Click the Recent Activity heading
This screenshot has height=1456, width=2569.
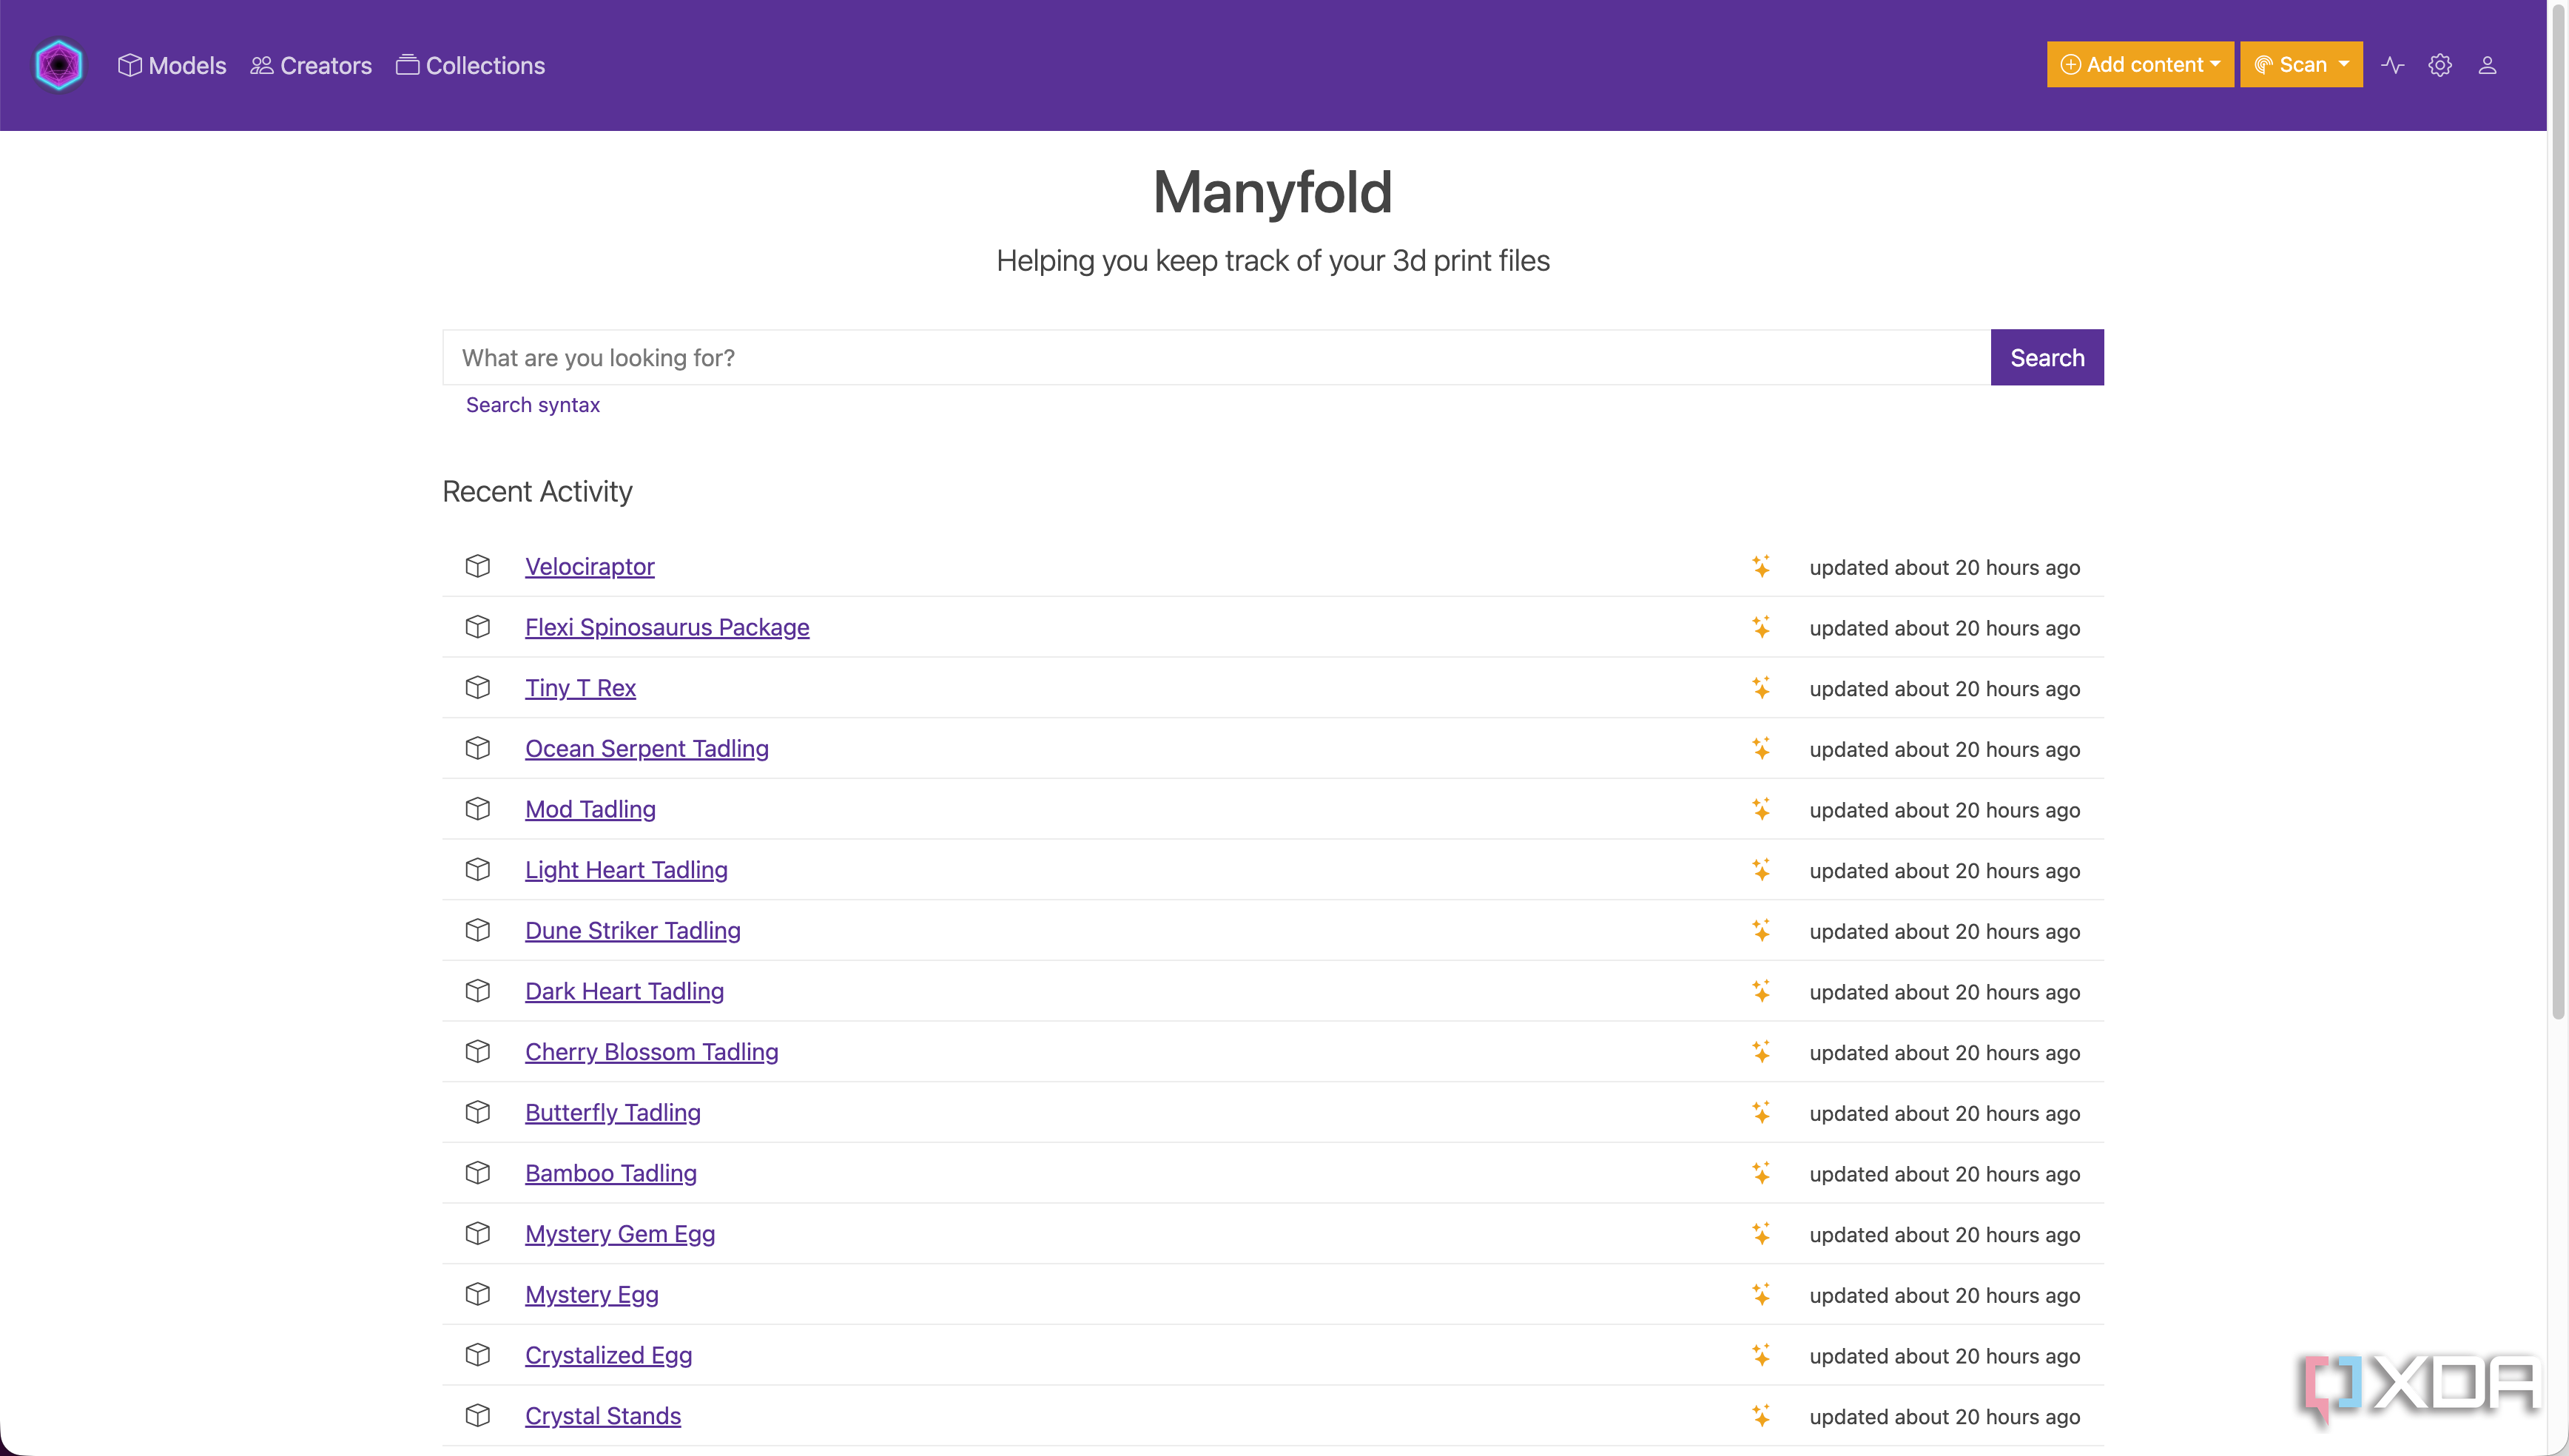pyautogui.click(x=537, y=491)
